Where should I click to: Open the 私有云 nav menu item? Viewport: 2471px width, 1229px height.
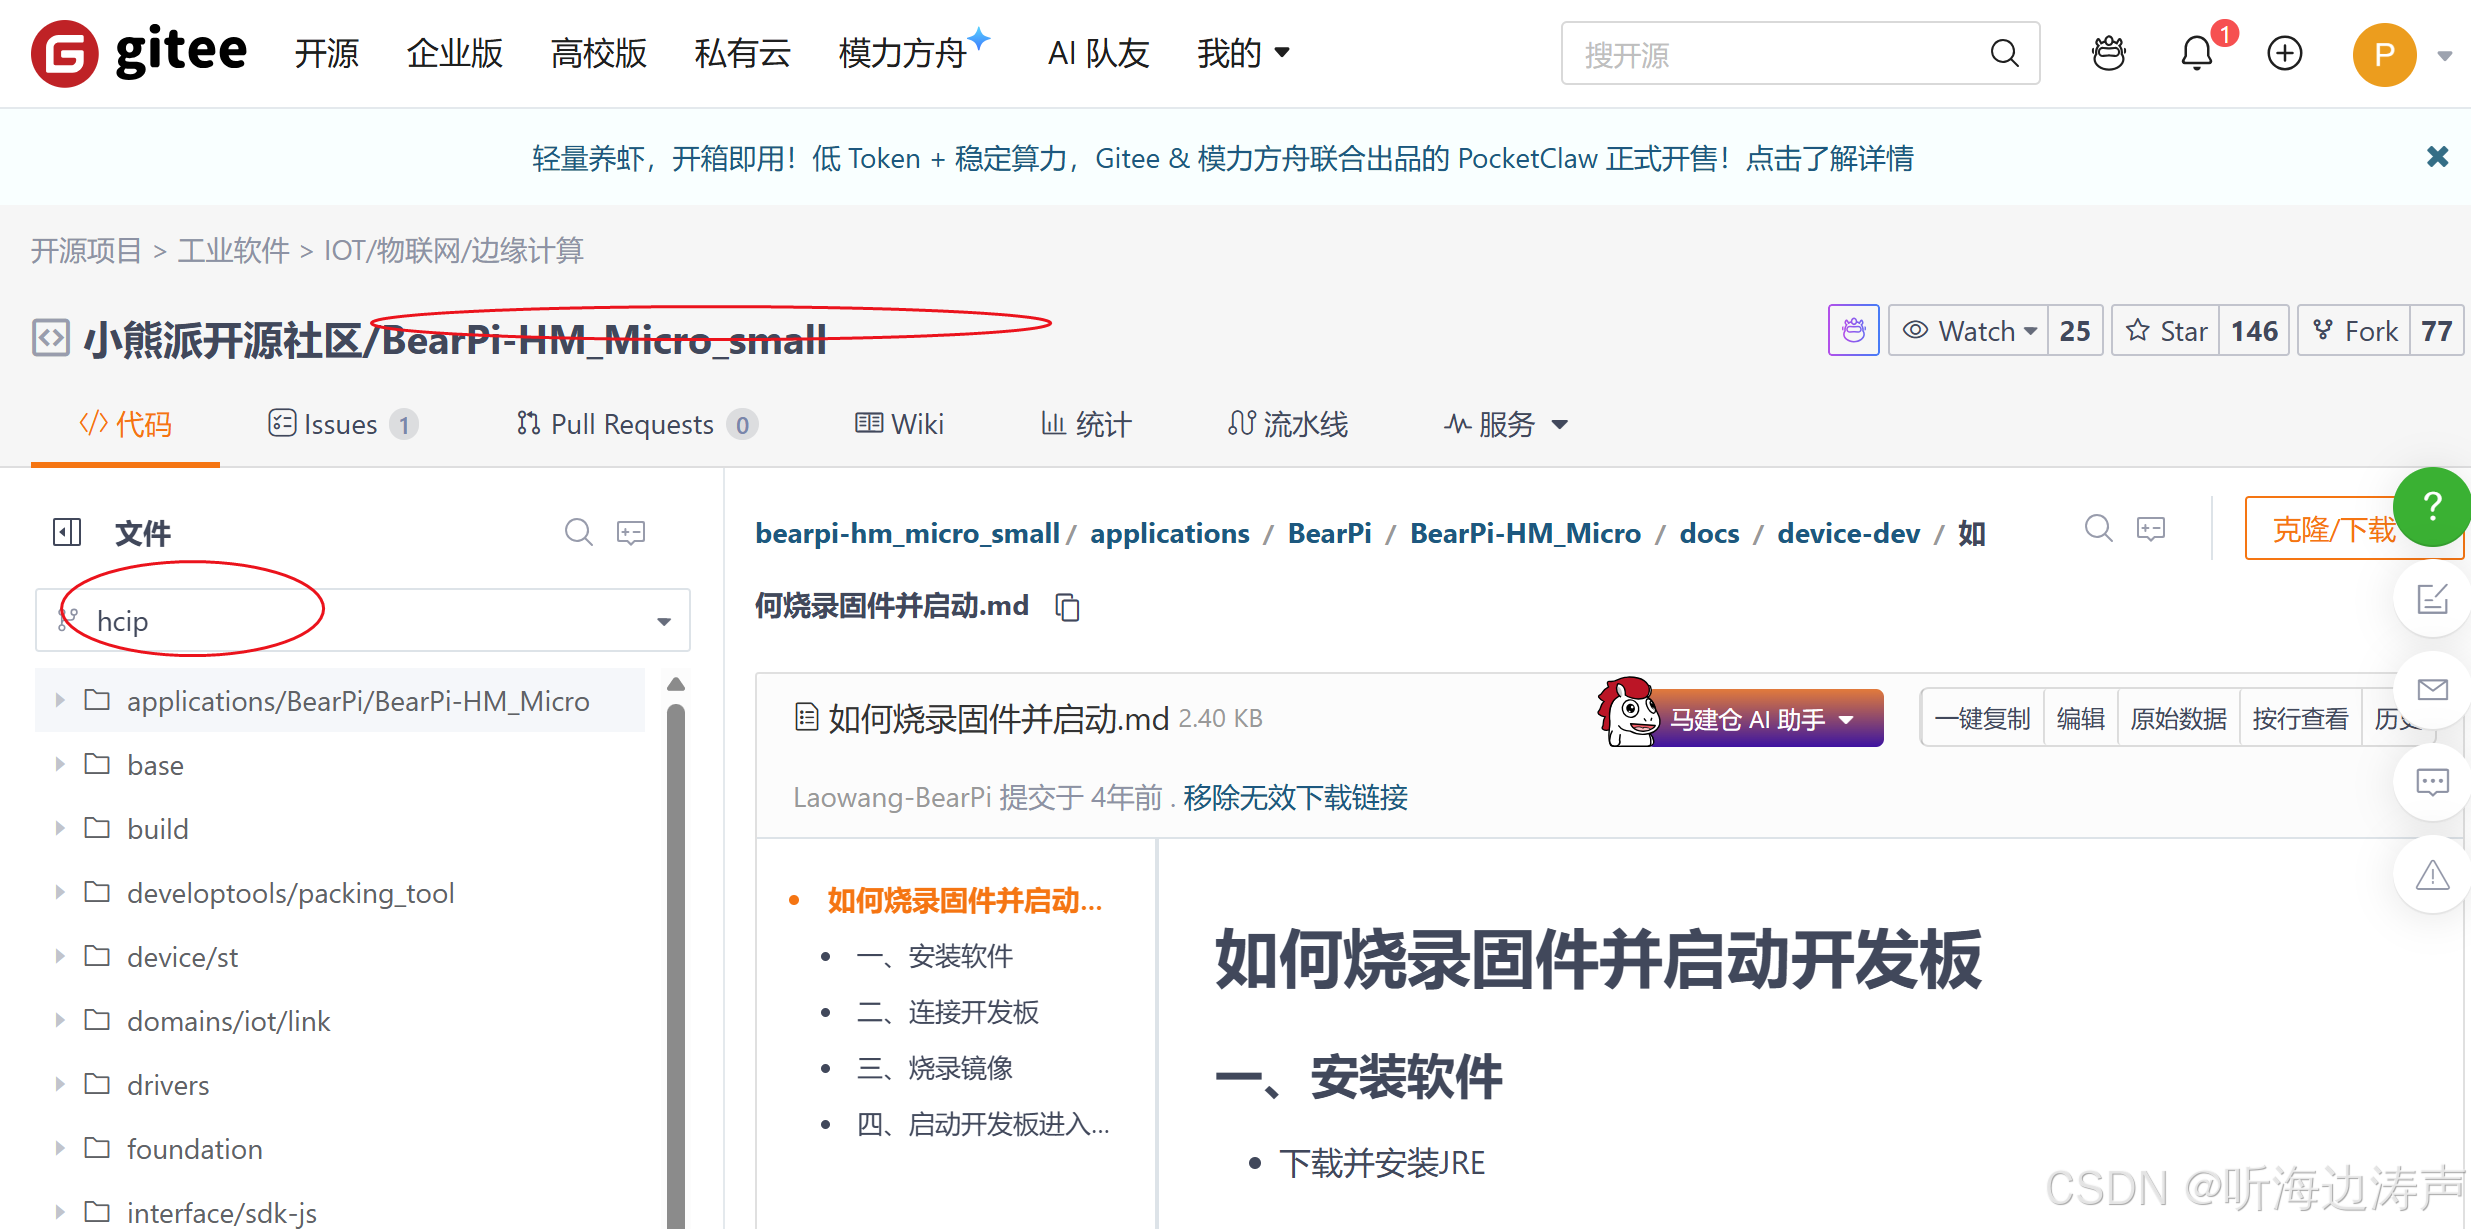point(743,53)
